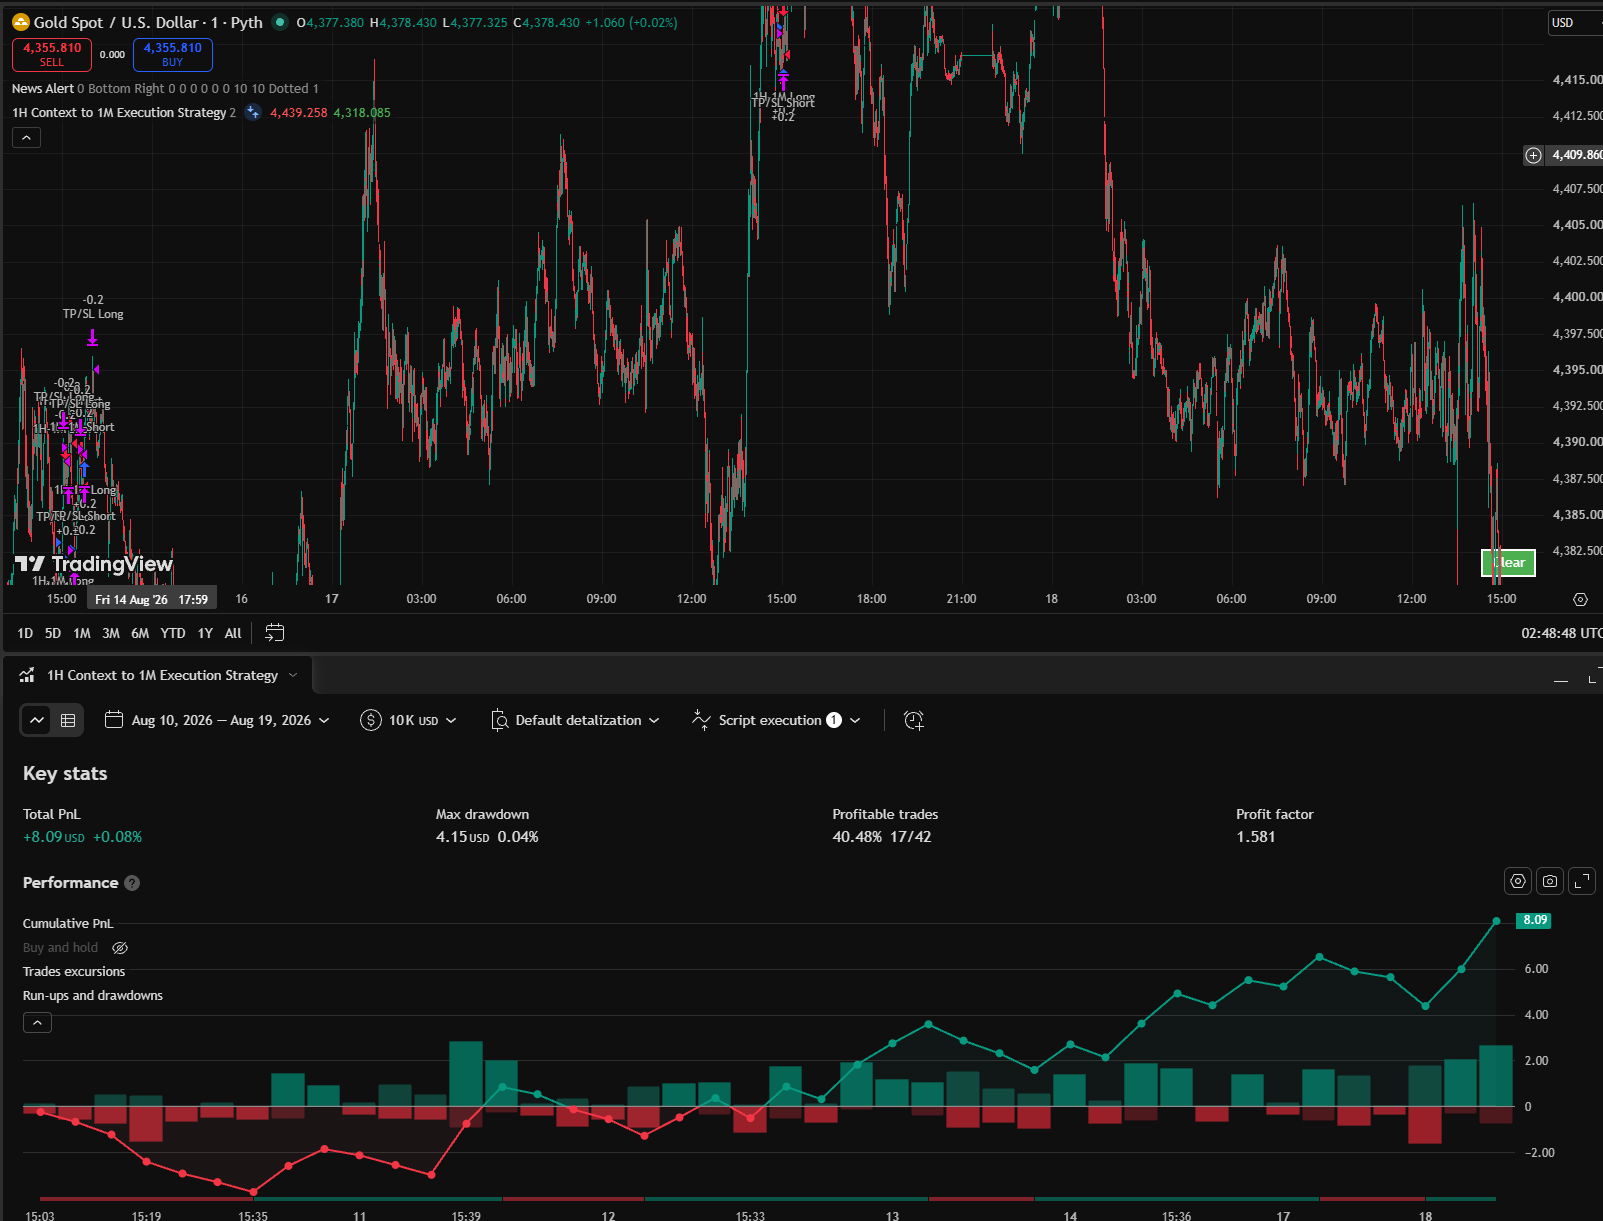
Task: Click the 0.000 spread value
Action: (x=112, y=55)
